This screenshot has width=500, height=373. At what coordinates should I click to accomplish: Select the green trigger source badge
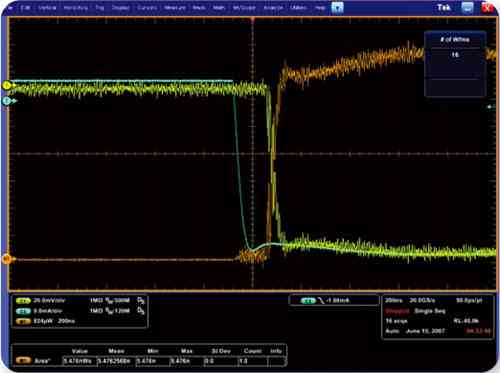308,301
